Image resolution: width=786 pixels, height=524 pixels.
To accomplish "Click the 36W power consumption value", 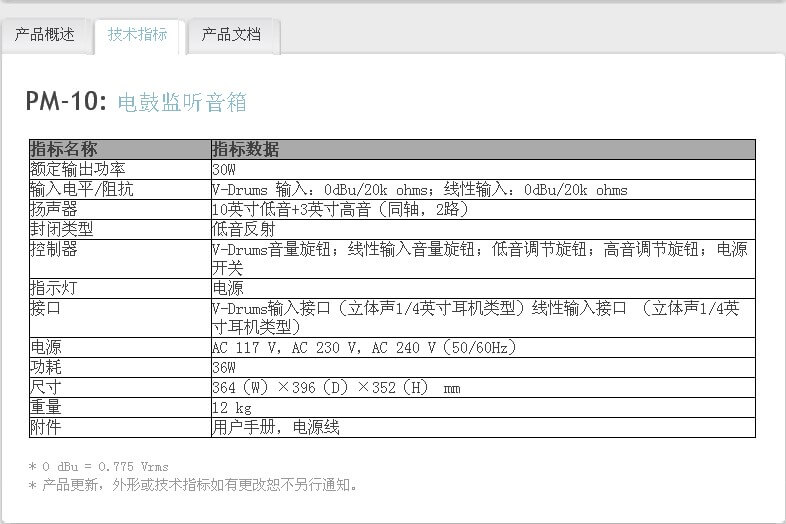I will pyautogui.click(x=224, y=368).
